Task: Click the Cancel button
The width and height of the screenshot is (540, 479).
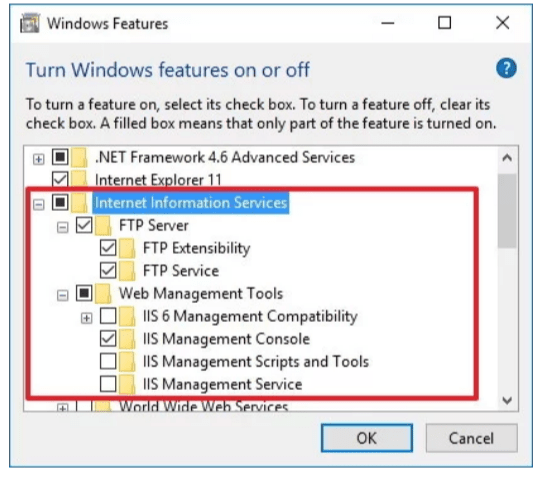Action: [x=471, y=438]
